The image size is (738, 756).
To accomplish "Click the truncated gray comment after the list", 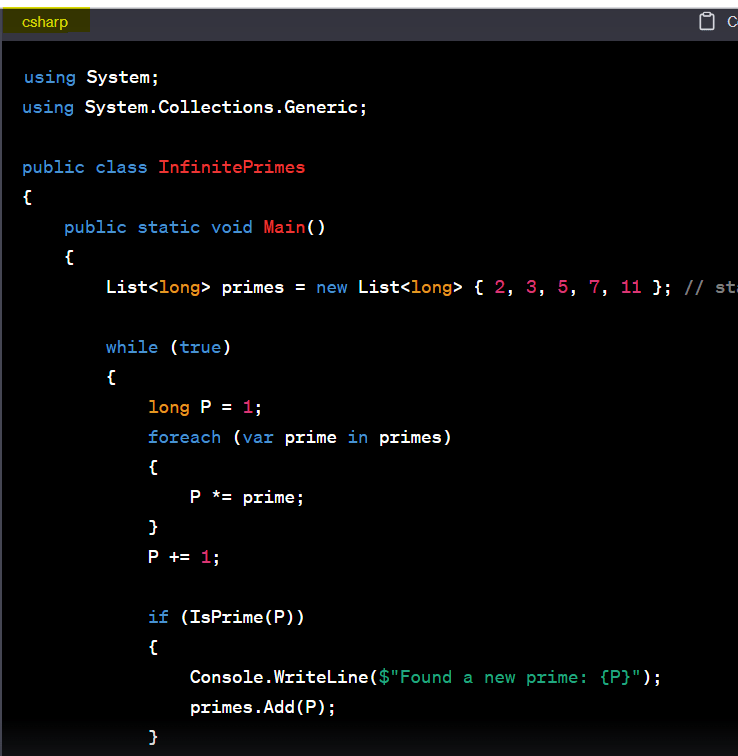I will pyautogui.click(x=710, y=287).
